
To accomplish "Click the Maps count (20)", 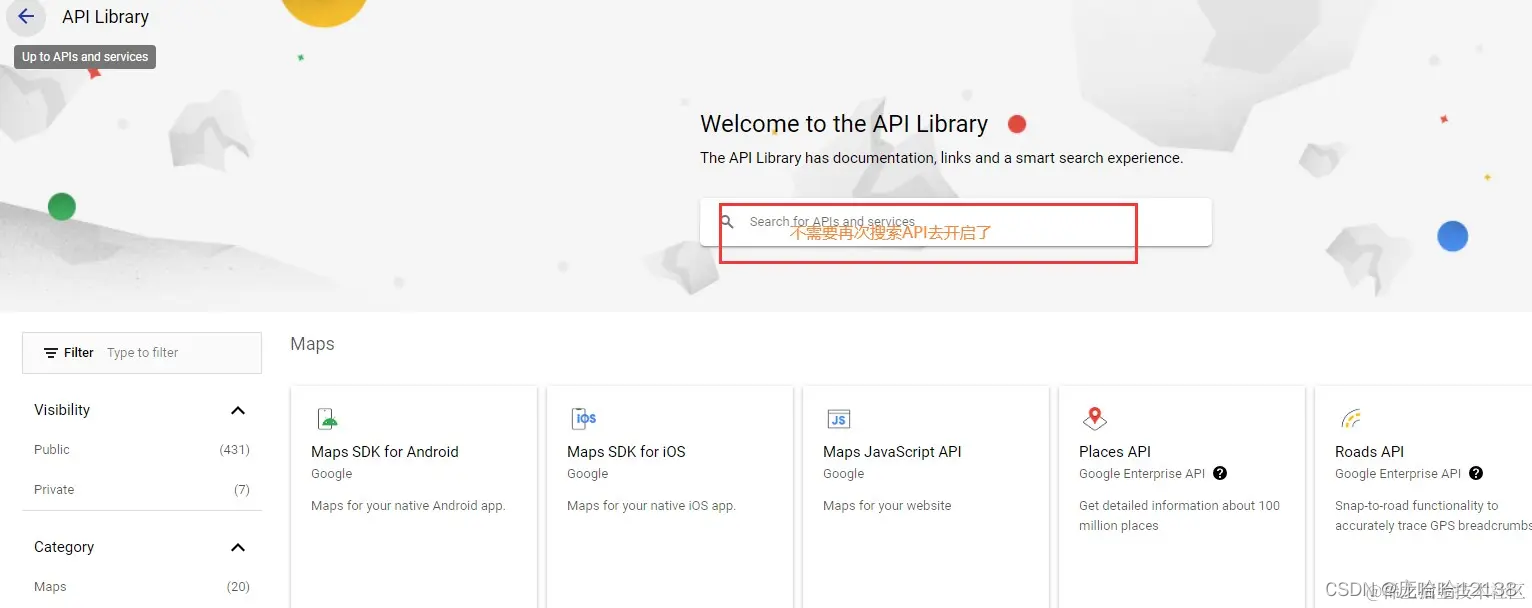I will point(238,587).
